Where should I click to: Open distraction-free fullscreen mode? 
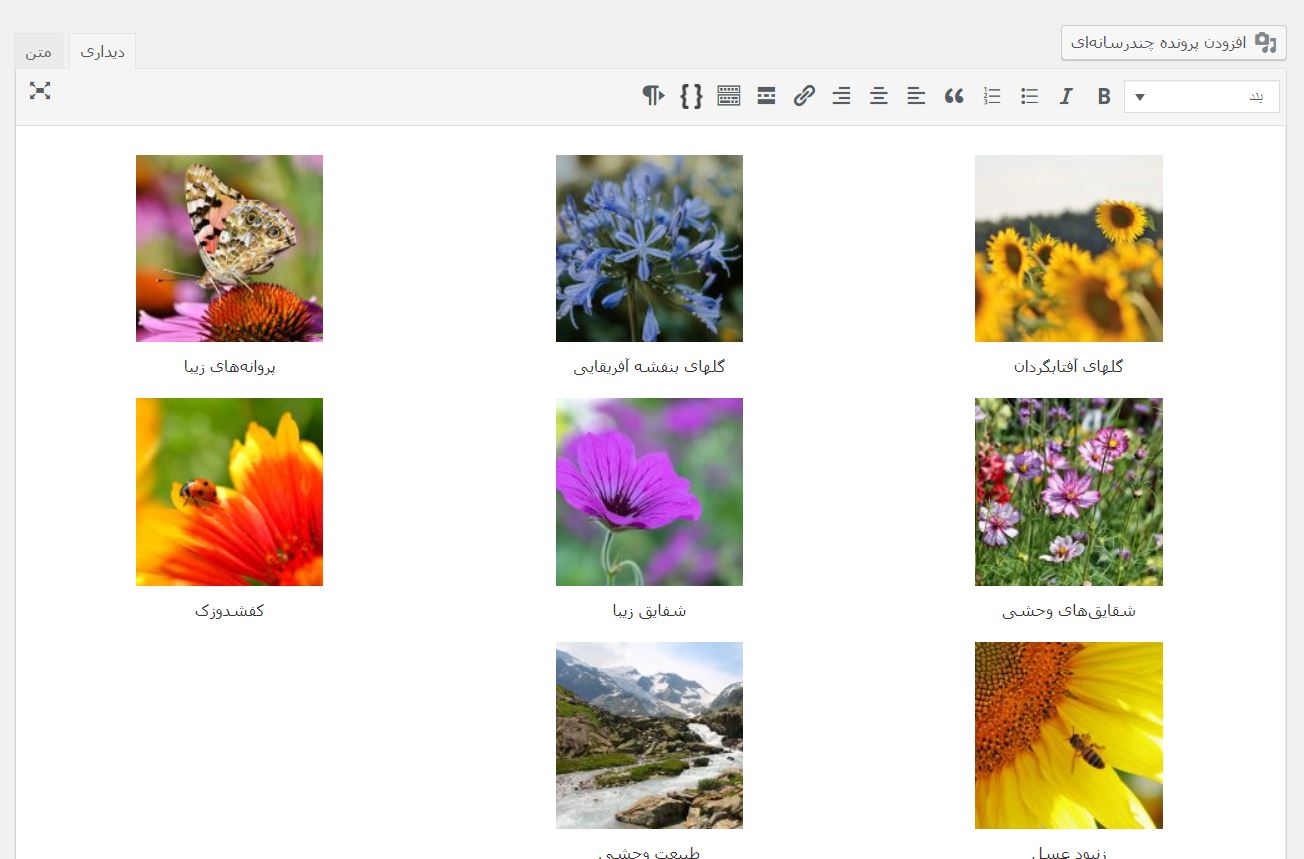pyautogui.click(x=40, y=91)
